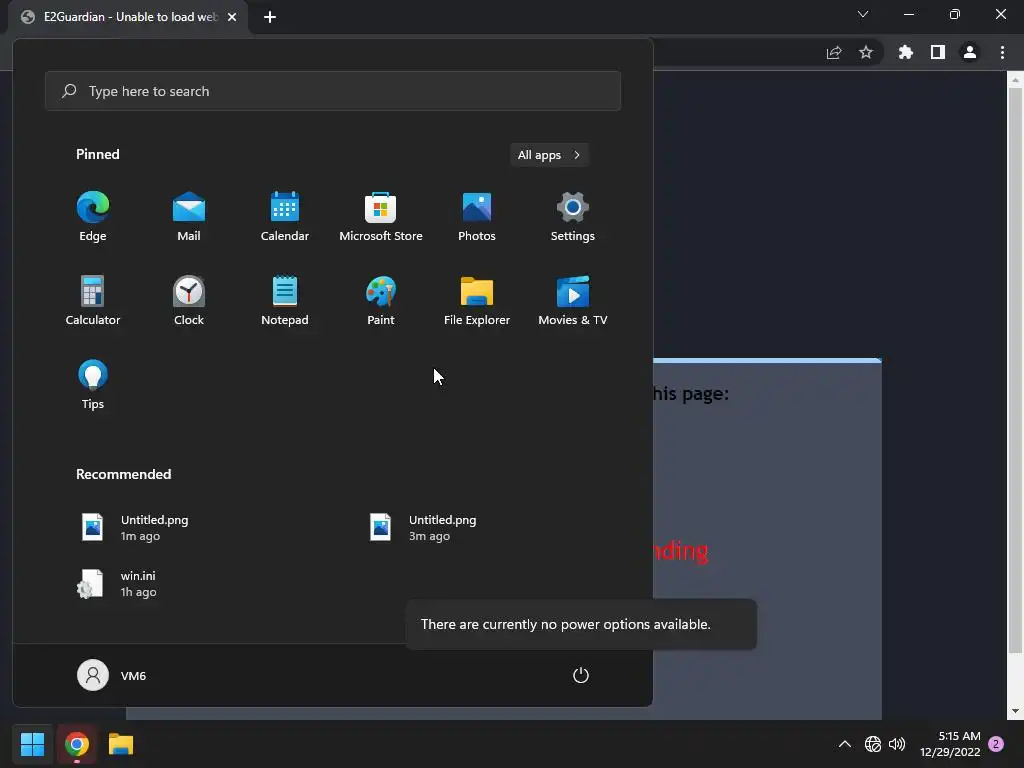Image resolution: width=1024 pixels, height=768 pixels.
Task: Open Movies & TV app
Action: click(573, 301)
